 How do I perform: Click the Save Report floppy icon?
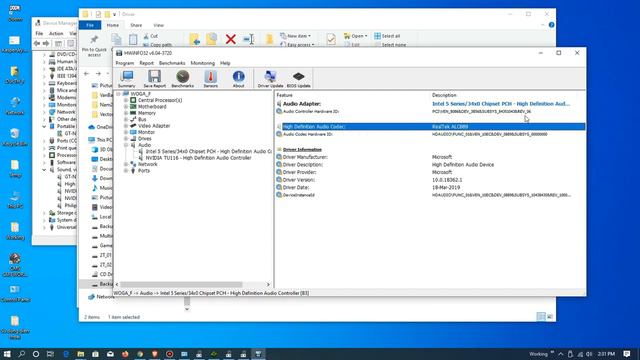tap(154, 79)
